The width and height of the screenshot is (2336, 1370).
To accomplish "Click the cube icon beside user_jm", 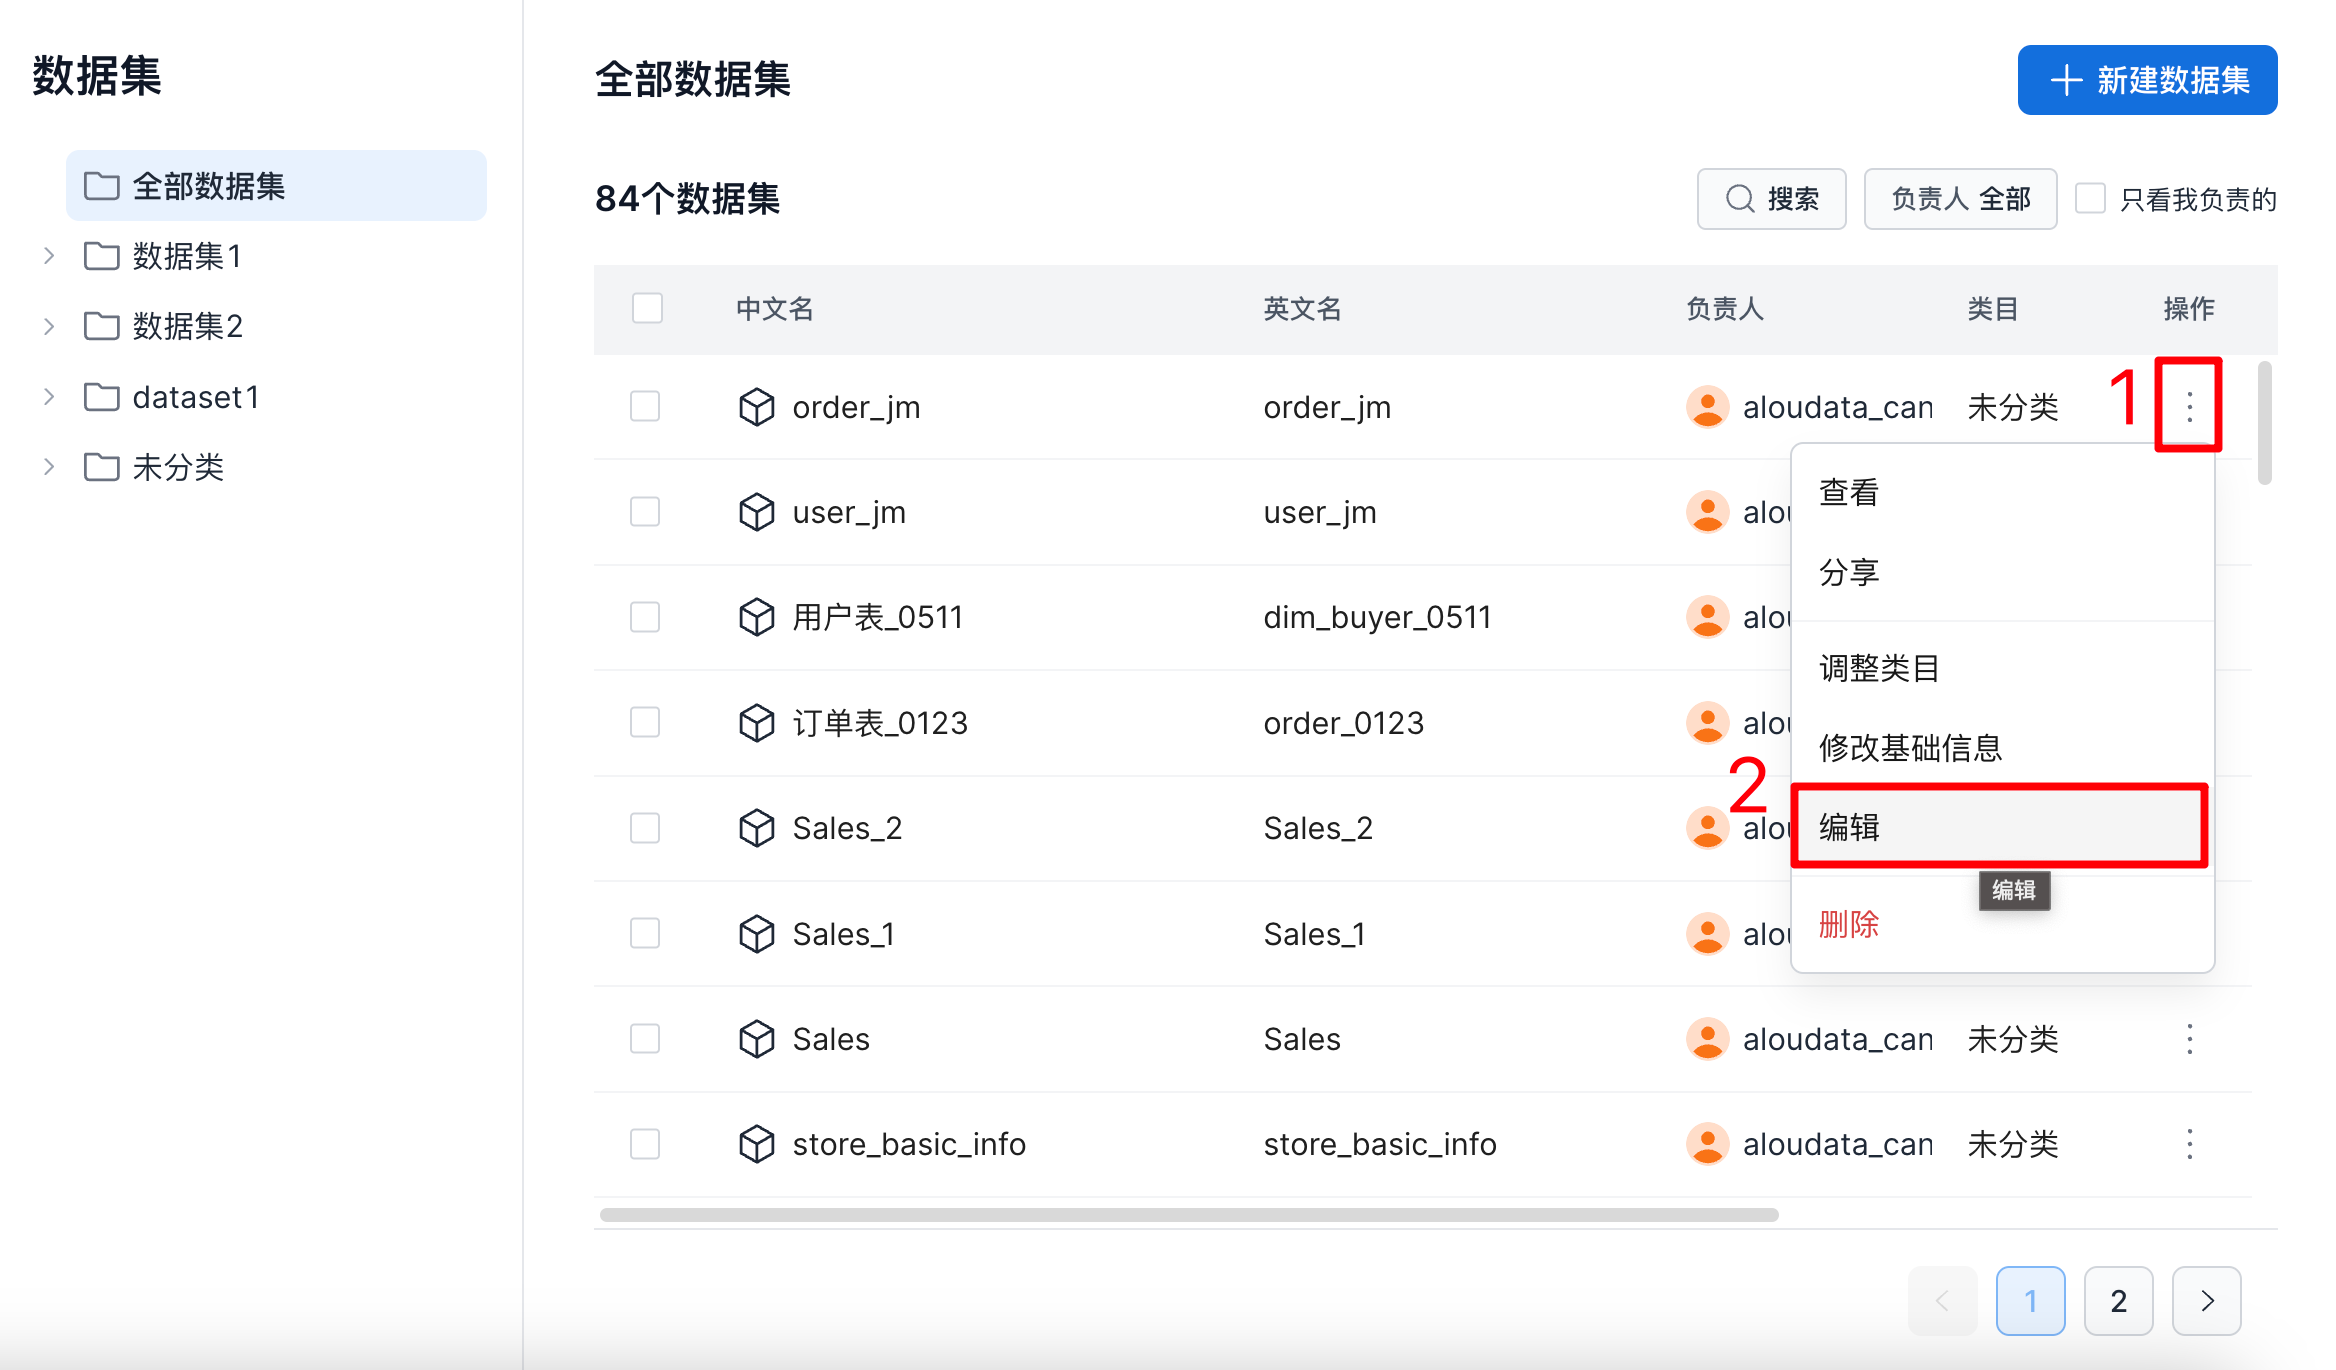I will (756, 512).
